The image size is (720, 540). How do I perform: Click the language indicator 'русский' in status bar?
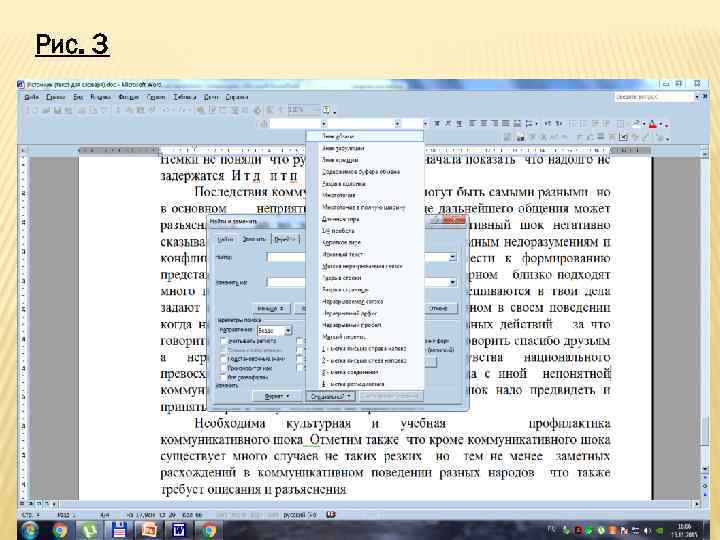pos(299,515)
